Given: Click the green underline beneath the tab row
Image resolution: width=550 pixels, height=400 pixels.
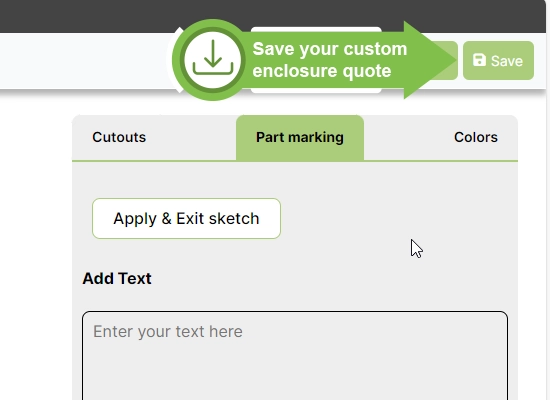Looking at the screenshot, I should 295,161.
